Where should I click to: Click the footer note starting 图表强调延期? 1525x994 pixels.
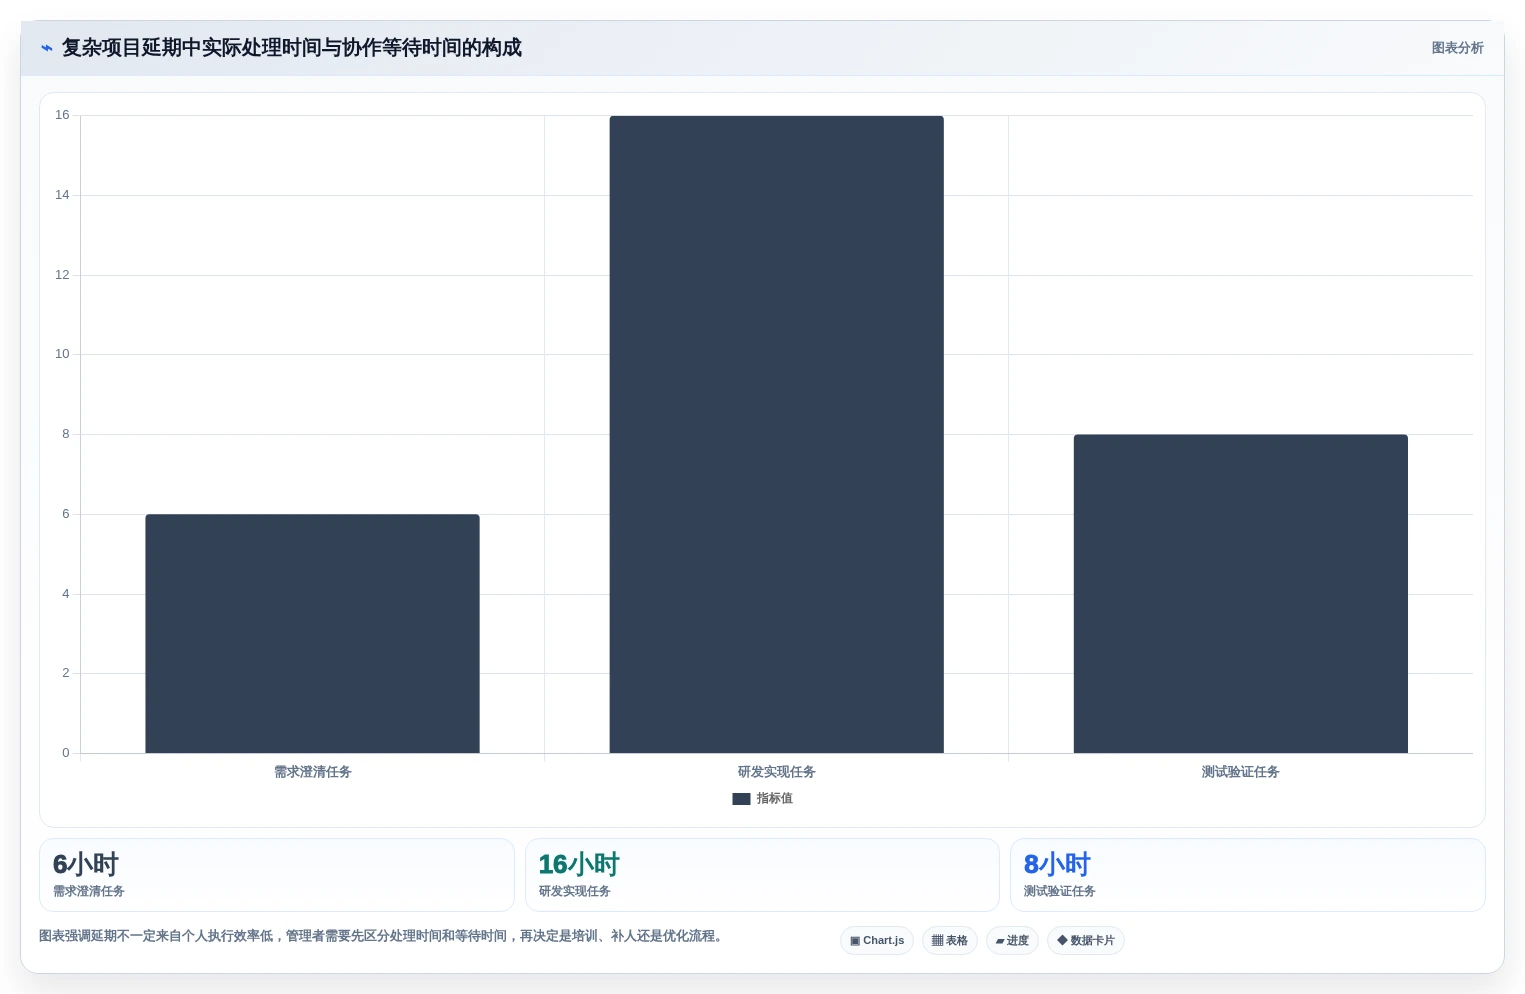tap(380, 937)
